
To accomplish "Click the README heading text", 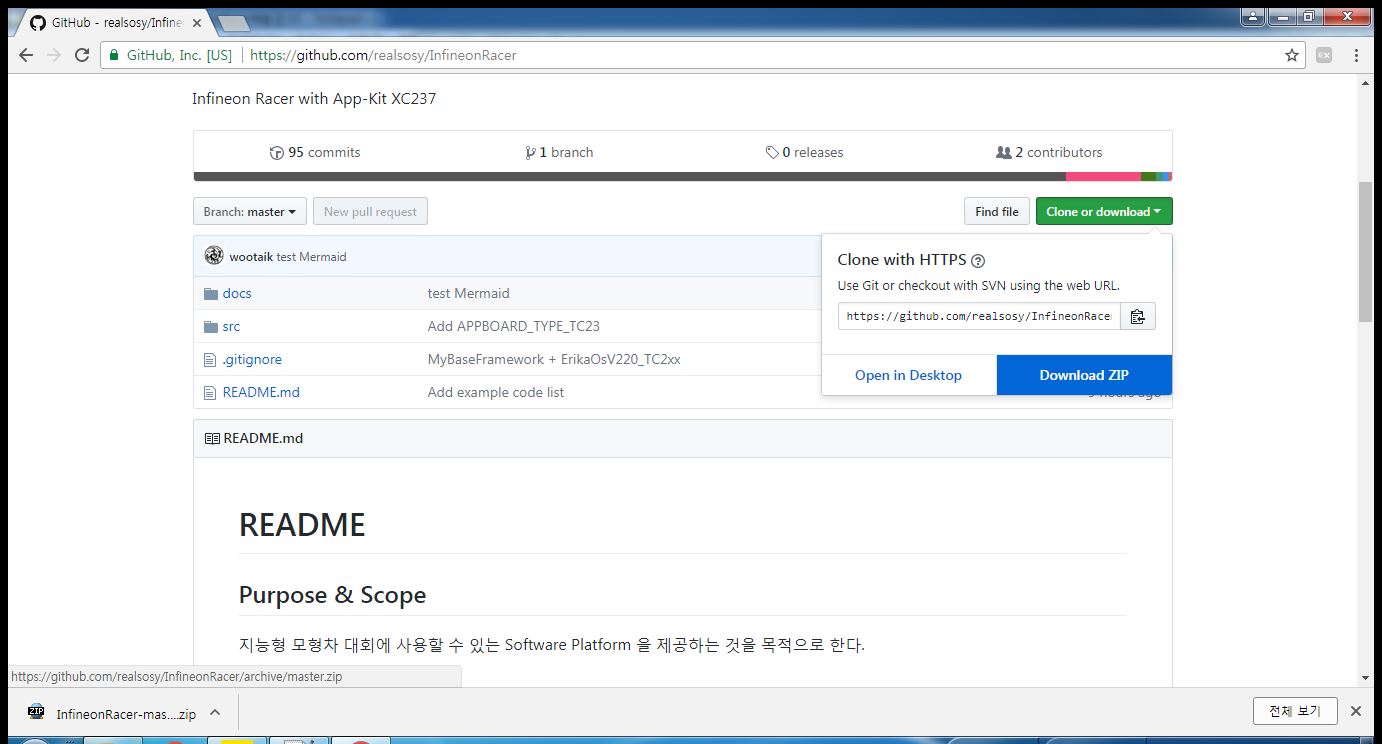I will 302,524.
